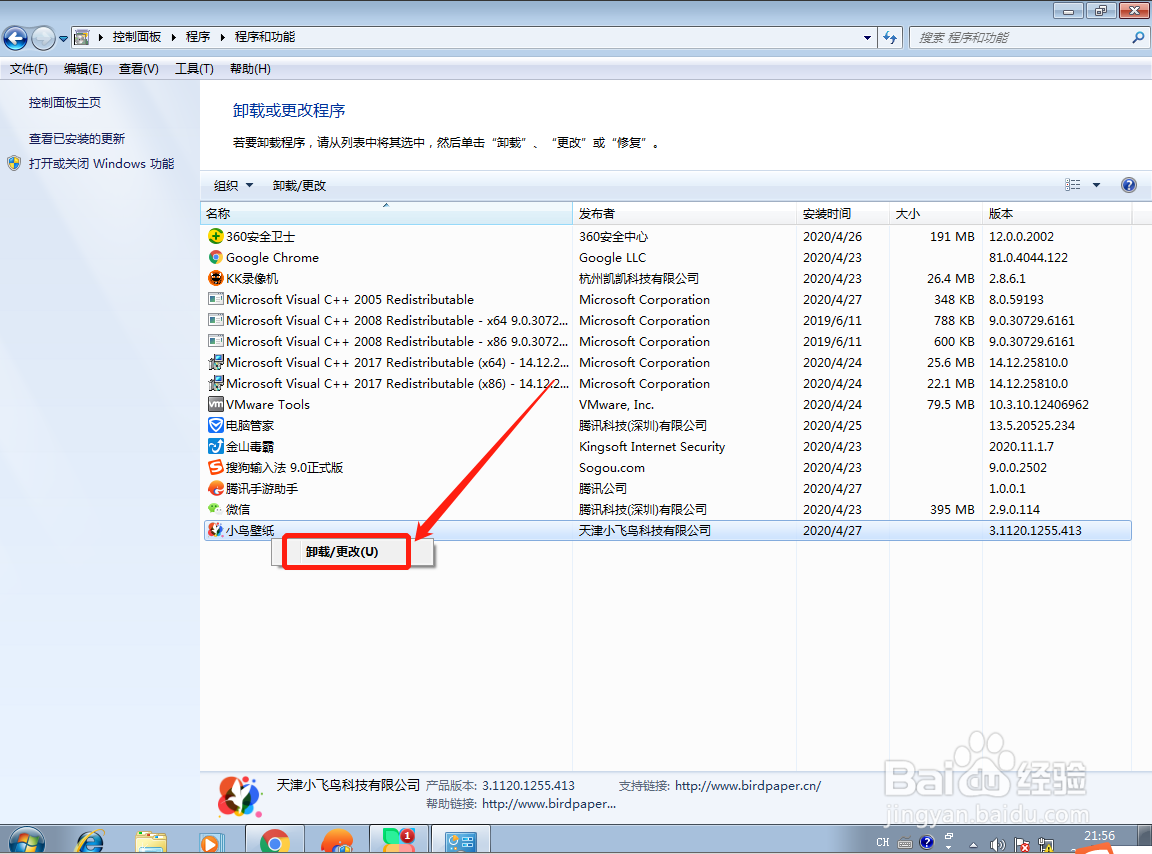
Task: Open recent pages dropdown beside Forward
Action: coord(63,38)
